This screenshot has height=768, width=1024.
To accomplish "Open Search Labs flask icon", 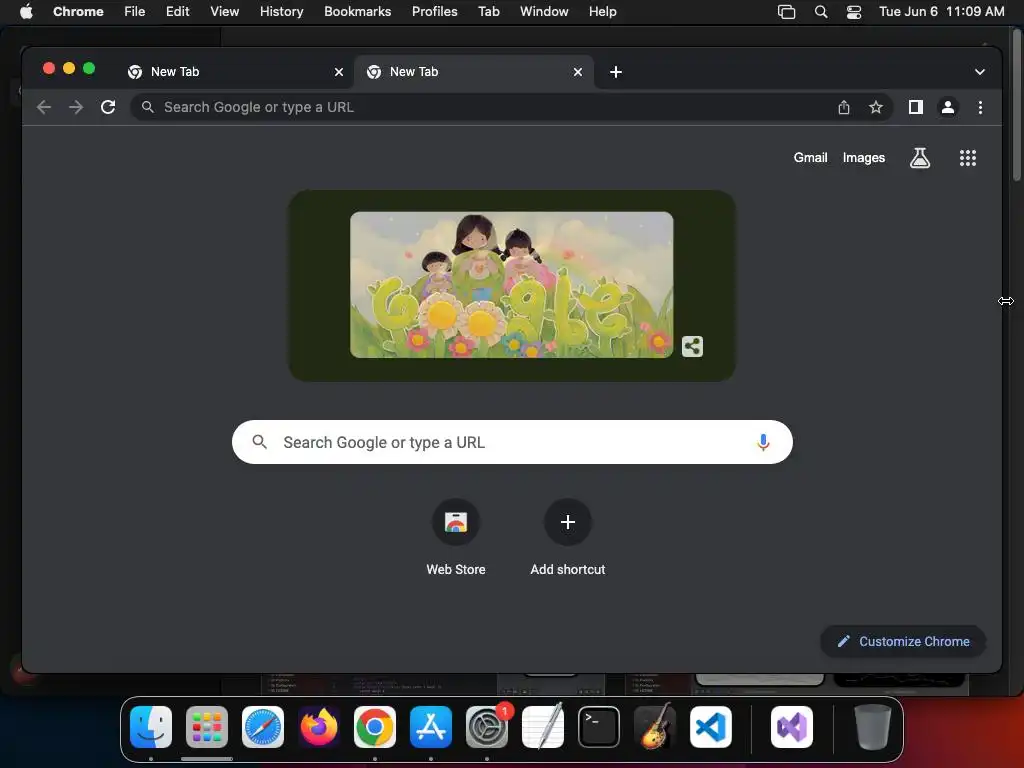I will click(920, 157).
